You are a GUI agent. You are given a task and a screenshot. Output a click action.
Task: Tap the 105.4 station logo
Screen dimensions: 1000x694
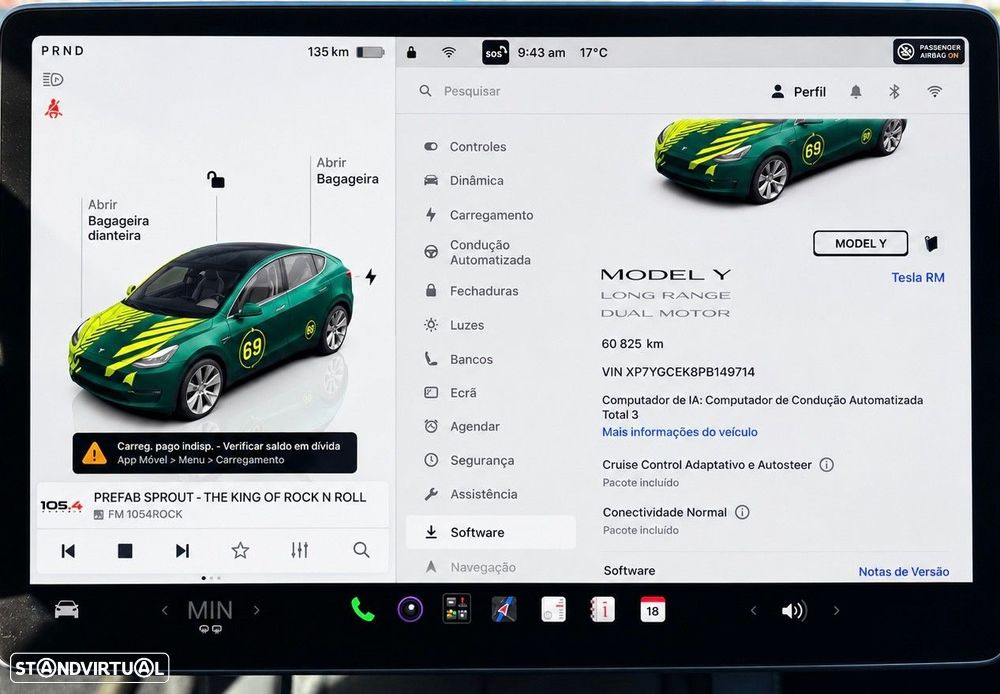point(61,506)
